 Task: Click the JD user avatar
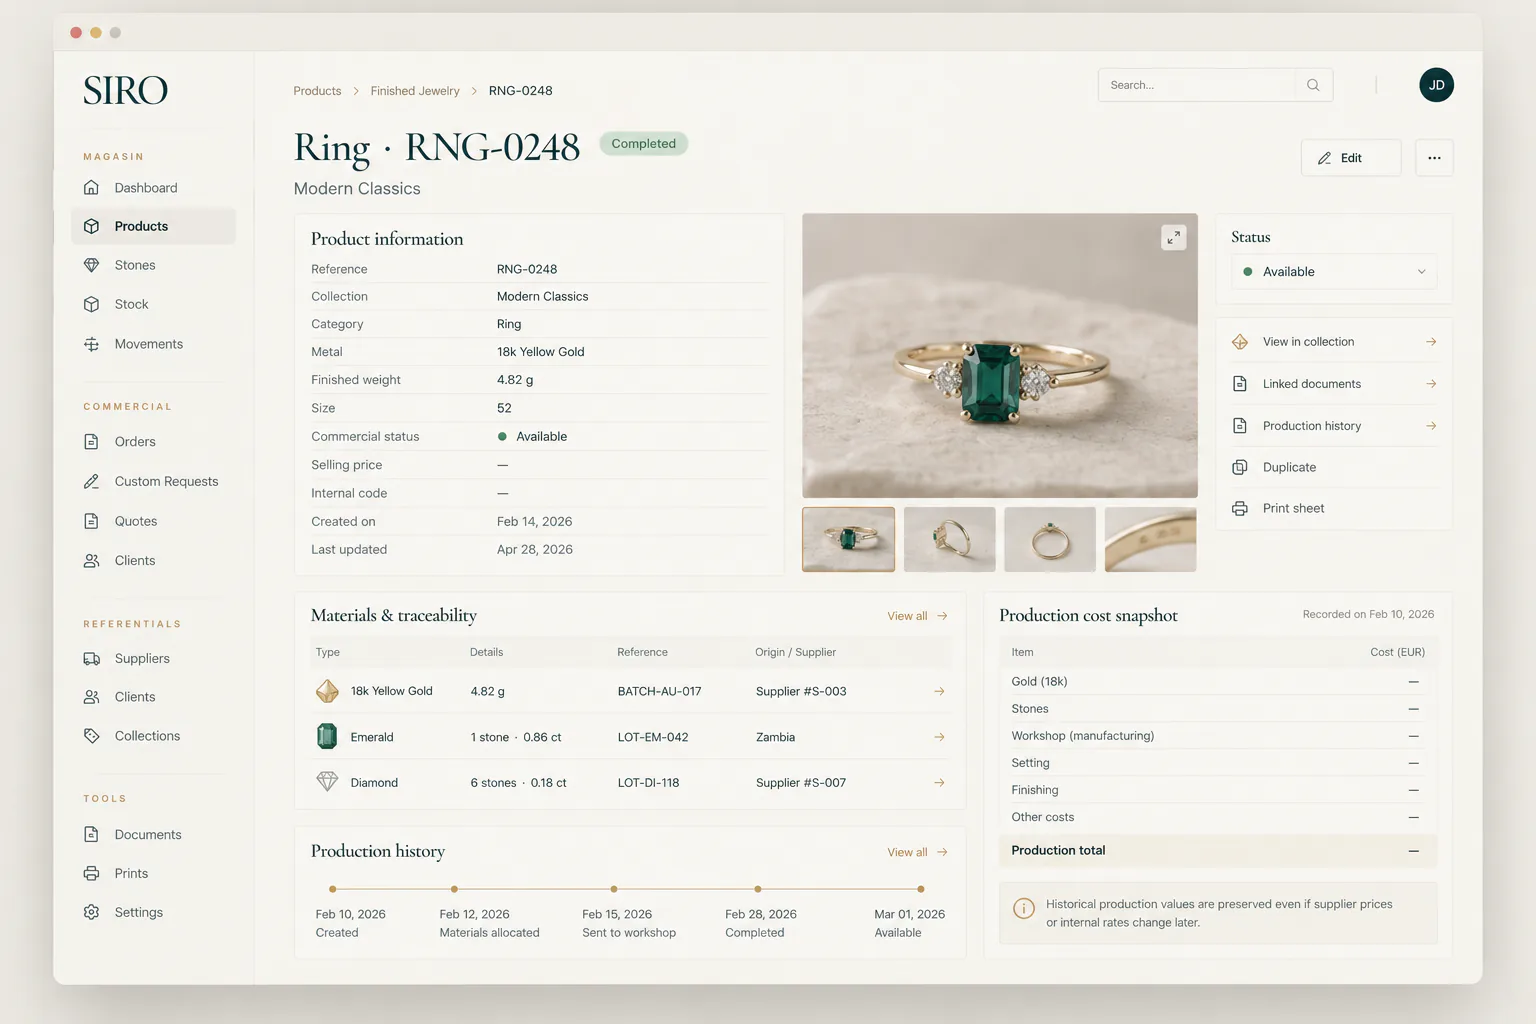click(1436, 85)
